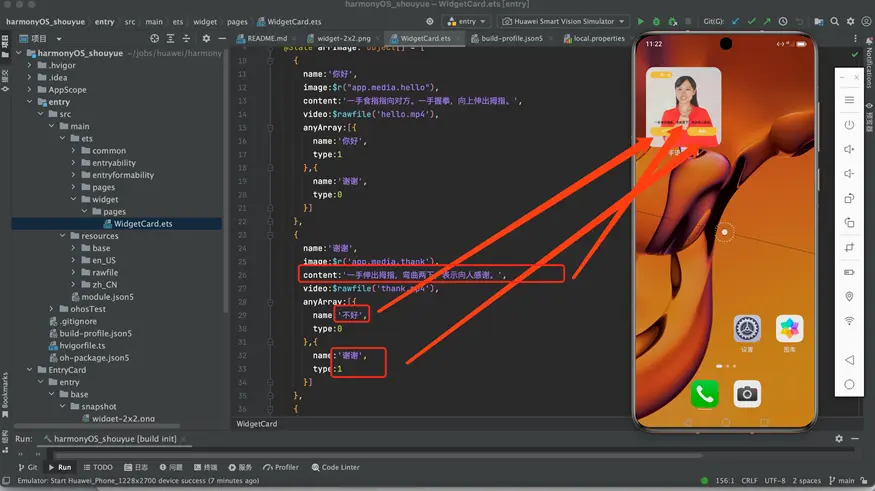Viewport: 875px width, 491px height.
Task: Rotate the emulator with the lower rotate icon
Action: pyautogui.click(x=849, y=223)
